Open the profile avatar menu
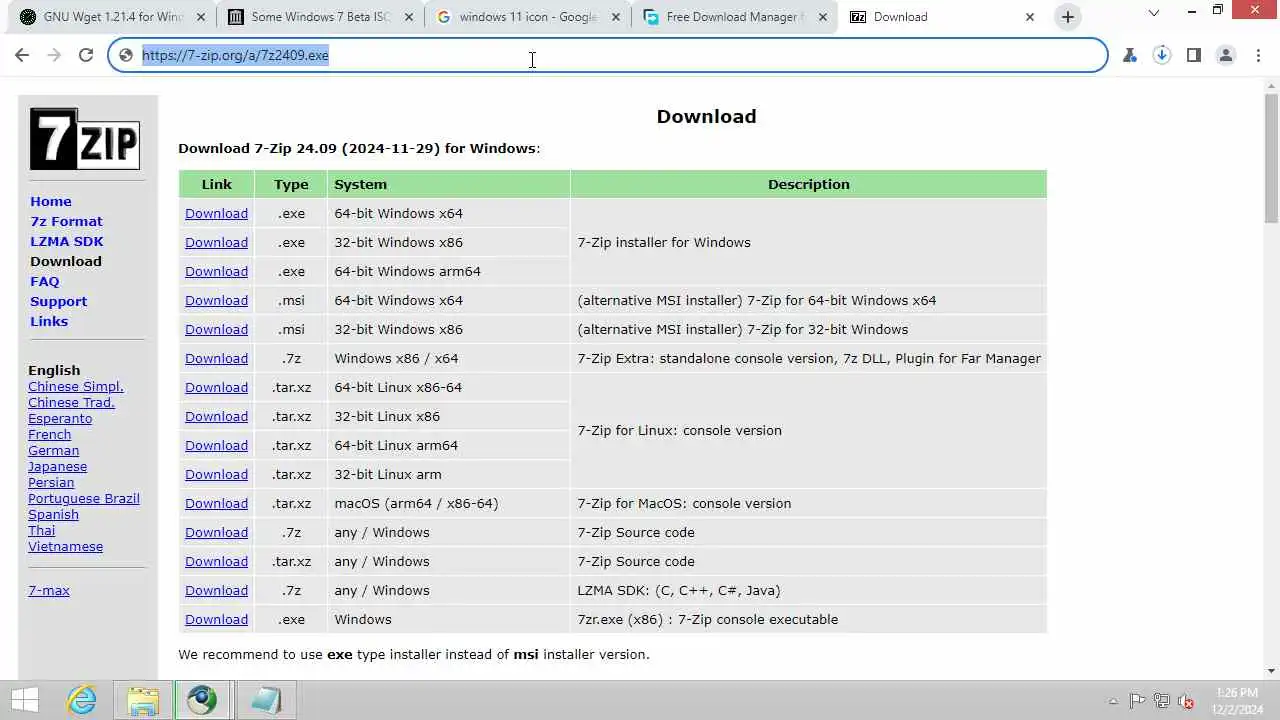1280x720 pixels. point(1226,55)
